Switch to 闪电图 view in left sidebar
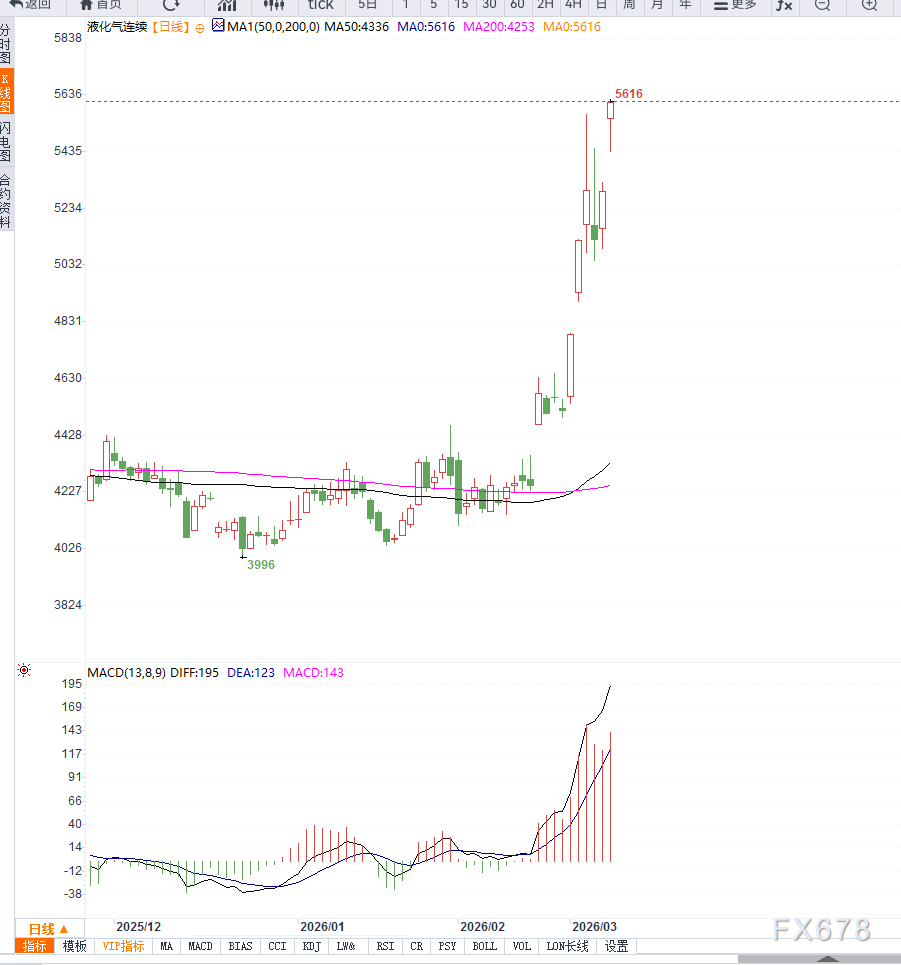 [x=6, y=142]
